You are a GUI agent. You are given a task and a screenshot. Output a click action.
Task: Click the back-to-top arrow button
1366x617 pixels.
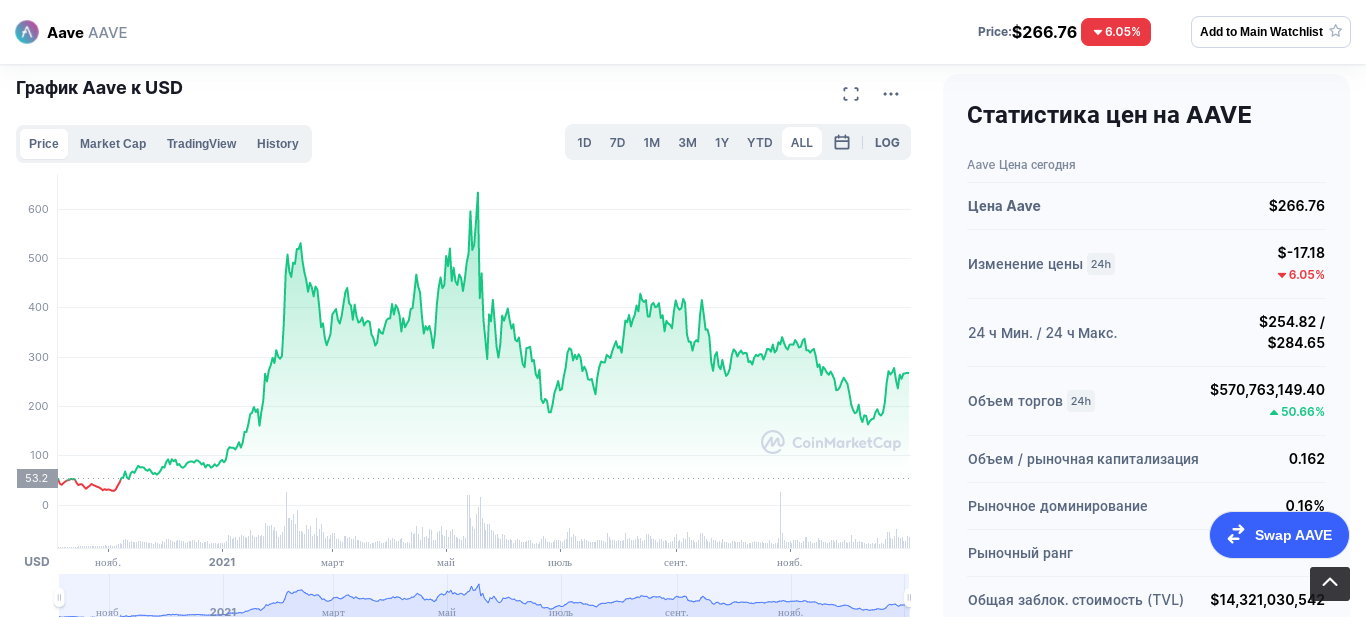pyautogui.click(x=1330, y=584)
